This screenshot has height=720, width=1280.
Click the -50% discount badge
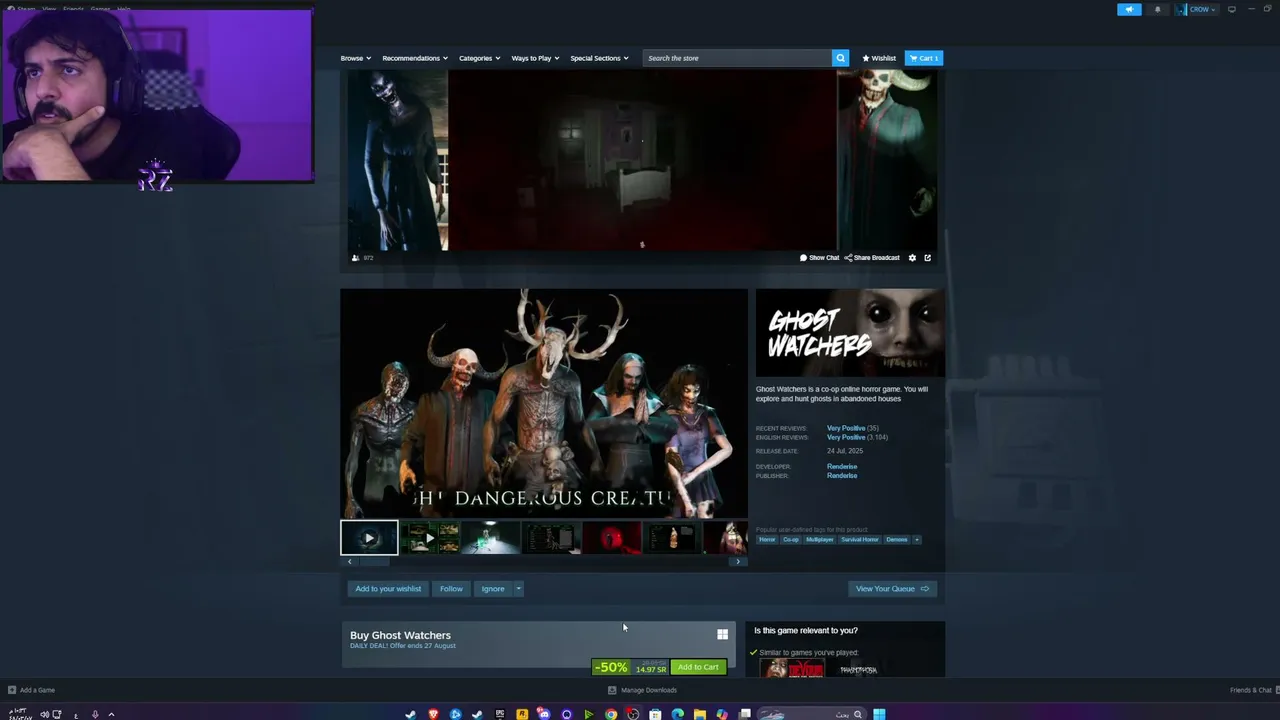tap(611, 667)
